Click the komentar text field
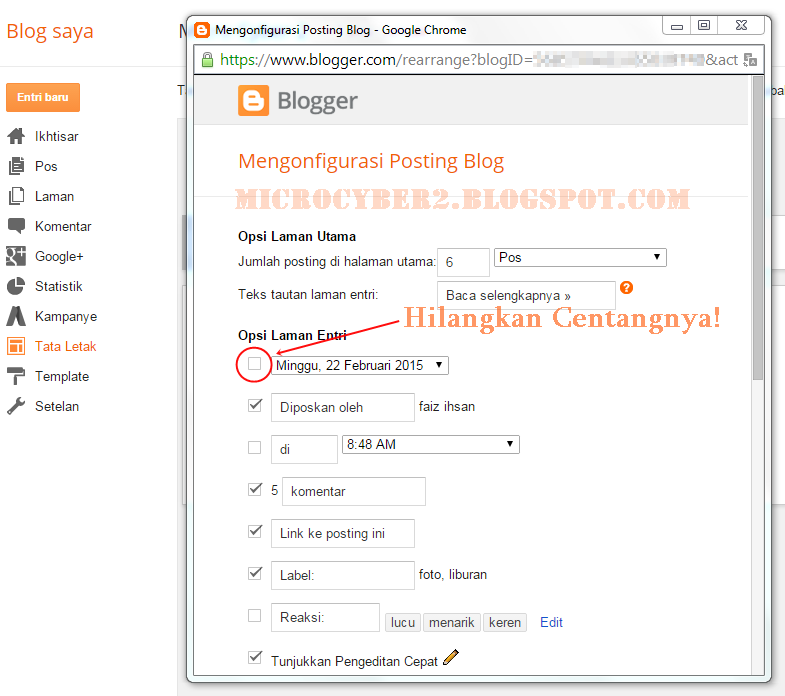 pos(354,492)
